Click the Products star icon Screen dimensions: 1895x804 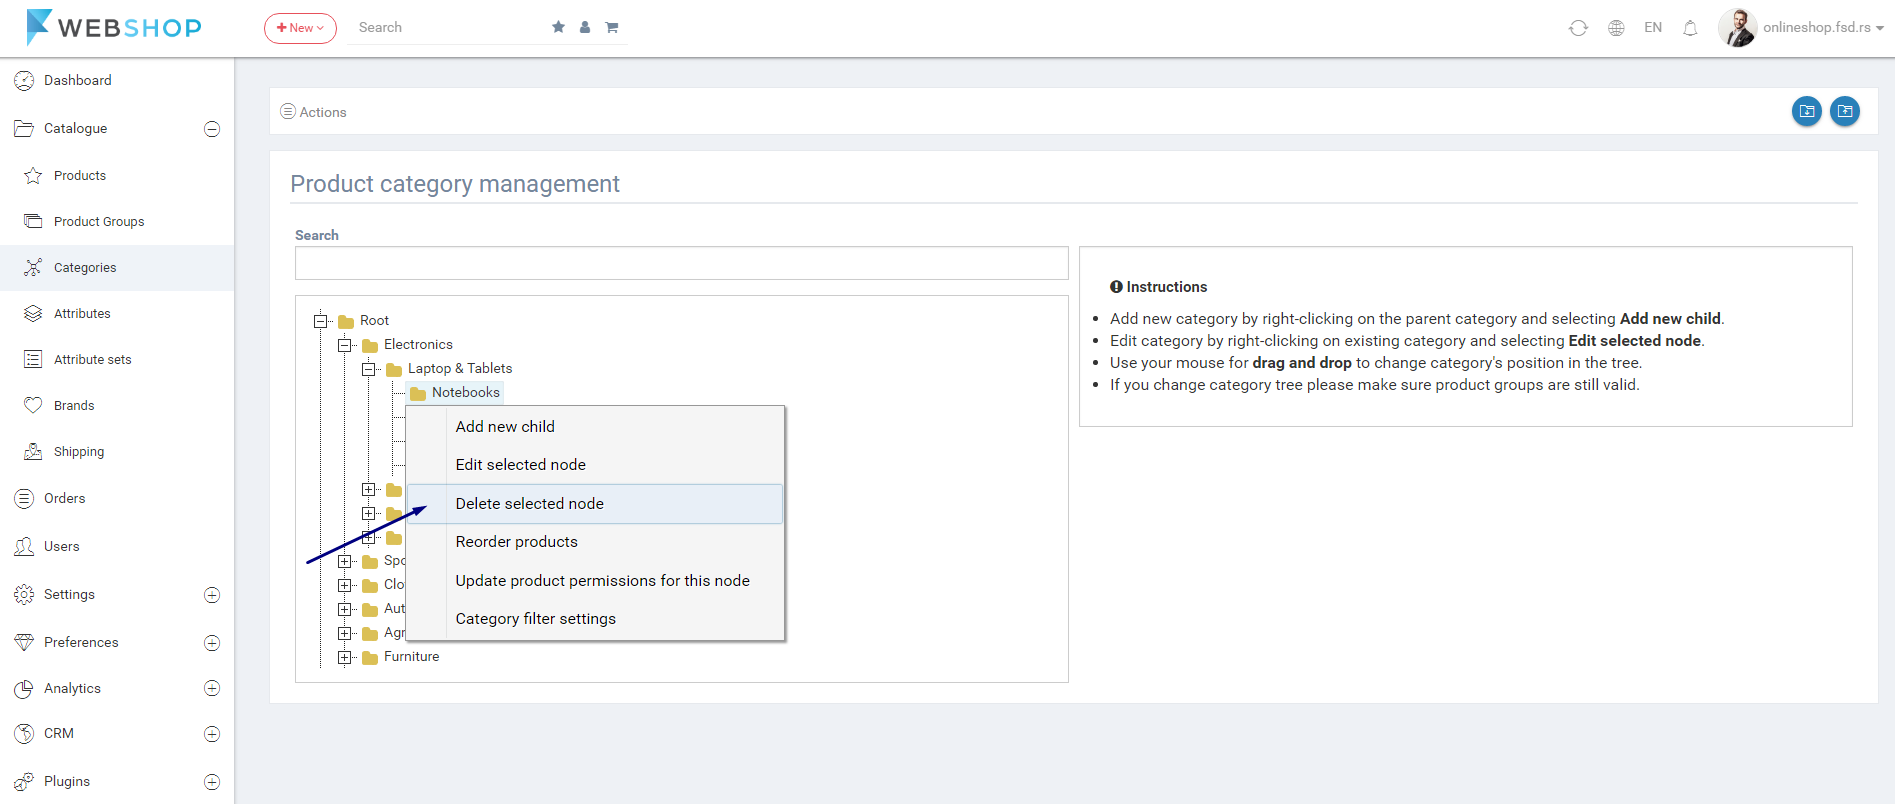point(33,175)
